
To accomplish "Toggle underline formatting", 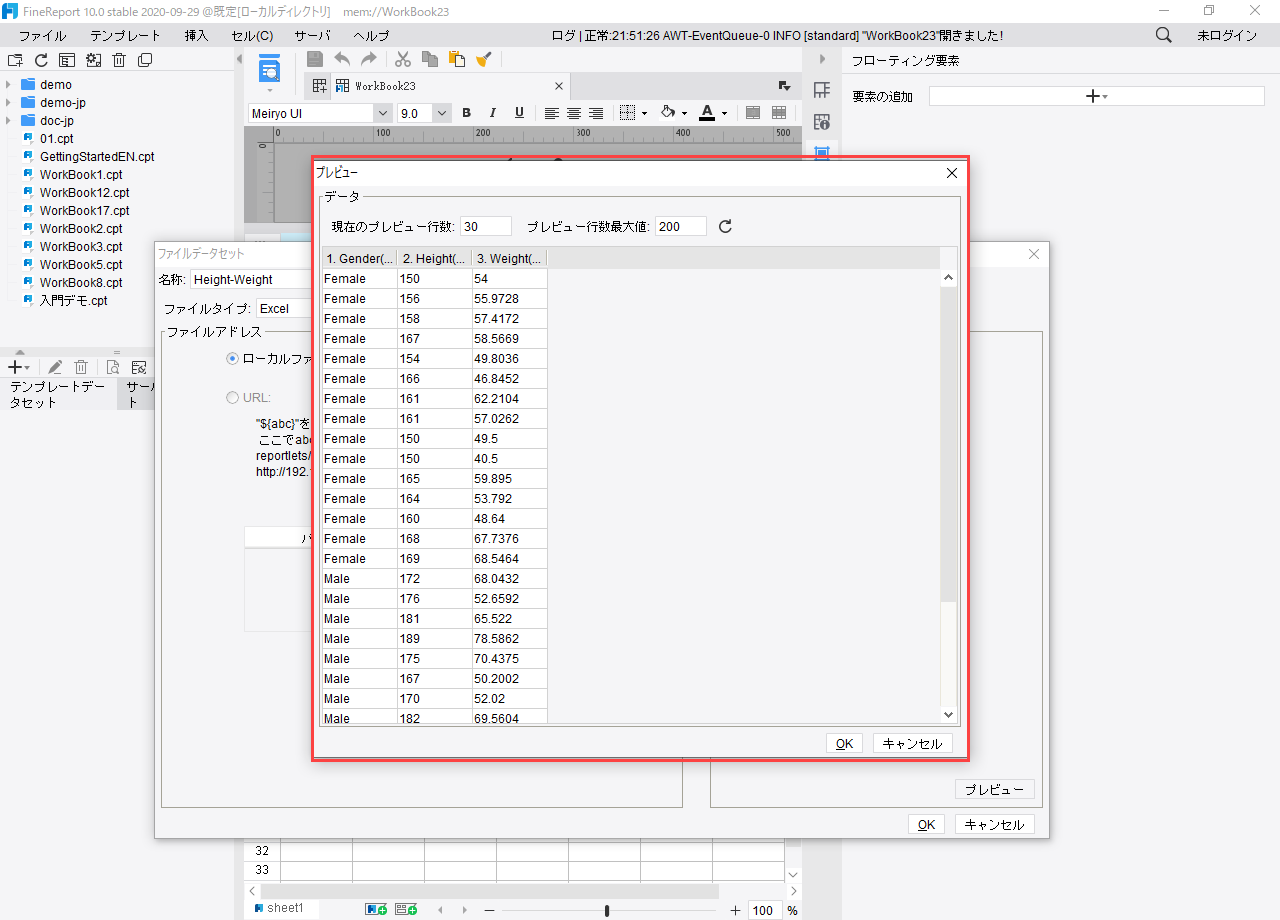I will [519, 113].
